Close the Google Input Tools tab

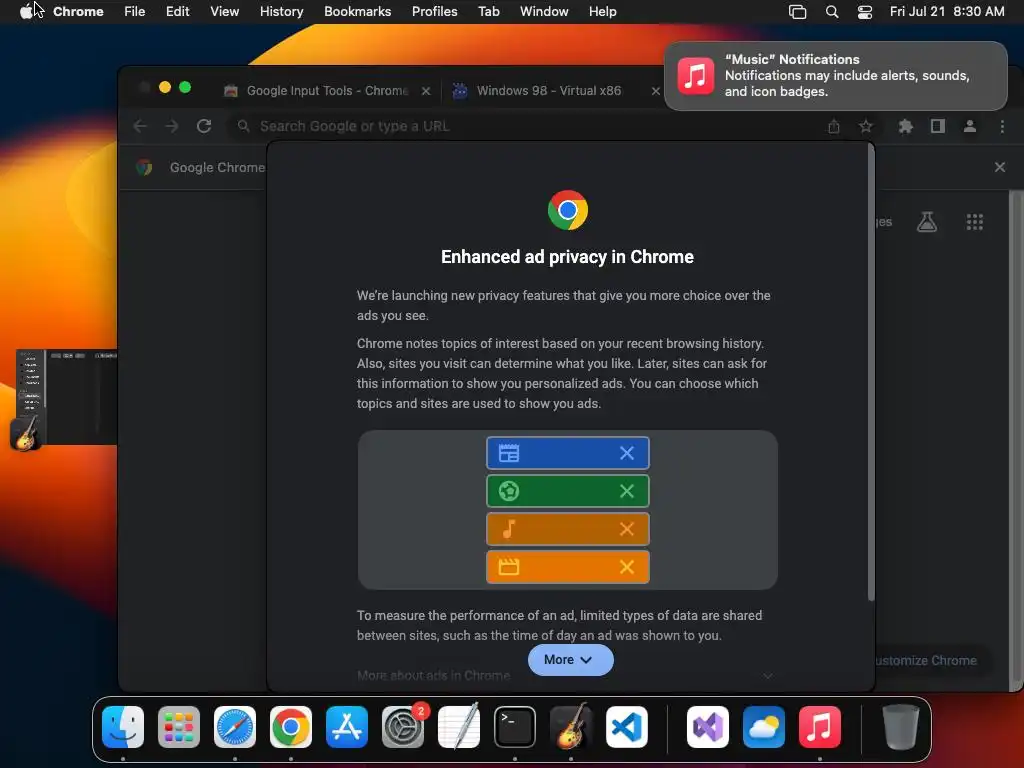[x=426, y=91]
